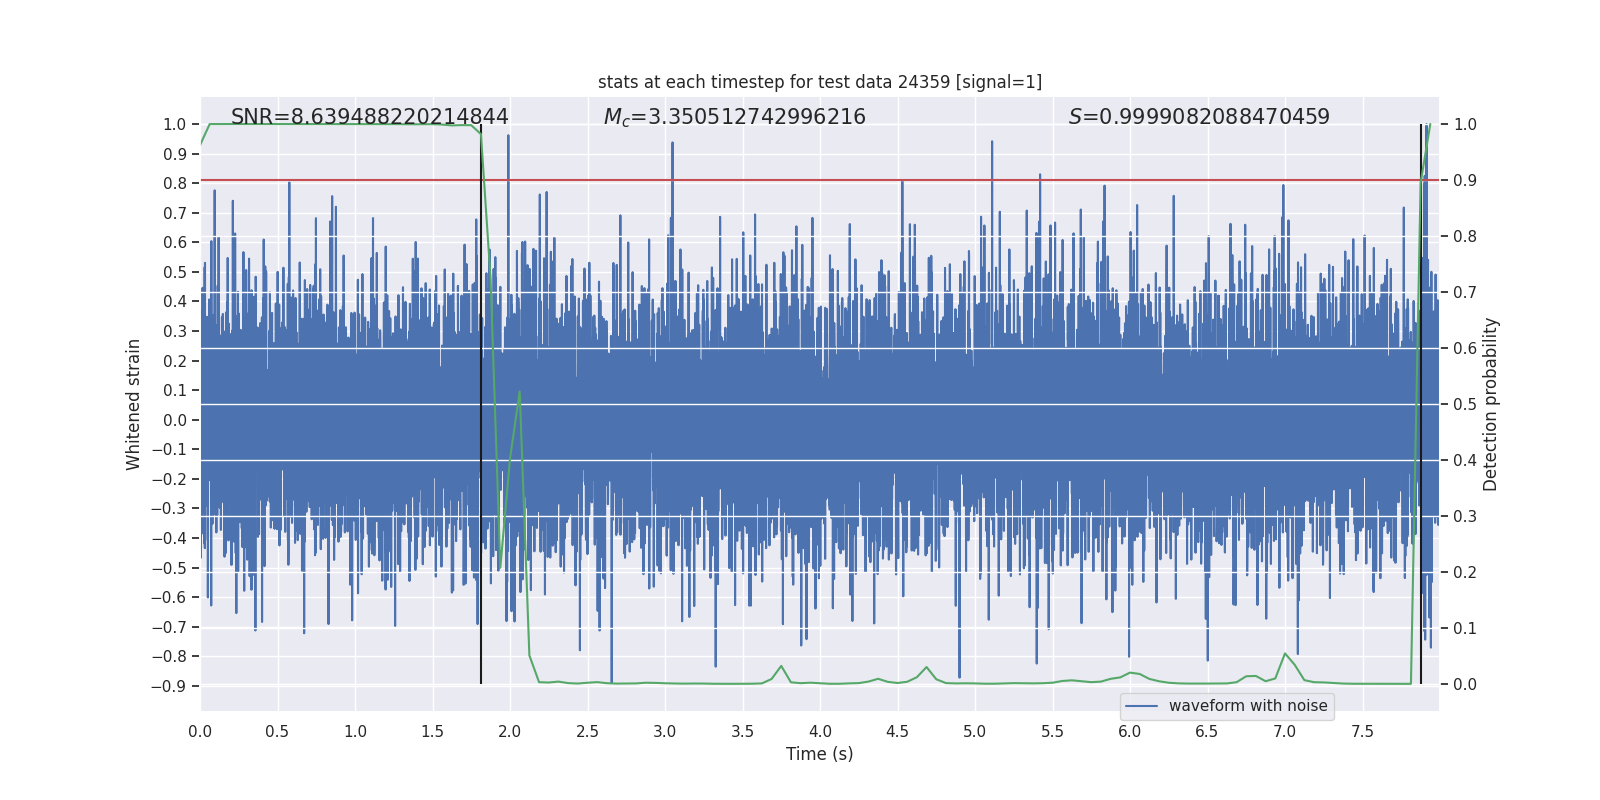This screenshot has width=1600, height=800.
Task: Click the green bump near 7.0 seconds
Action: [x=1285, y=654]
